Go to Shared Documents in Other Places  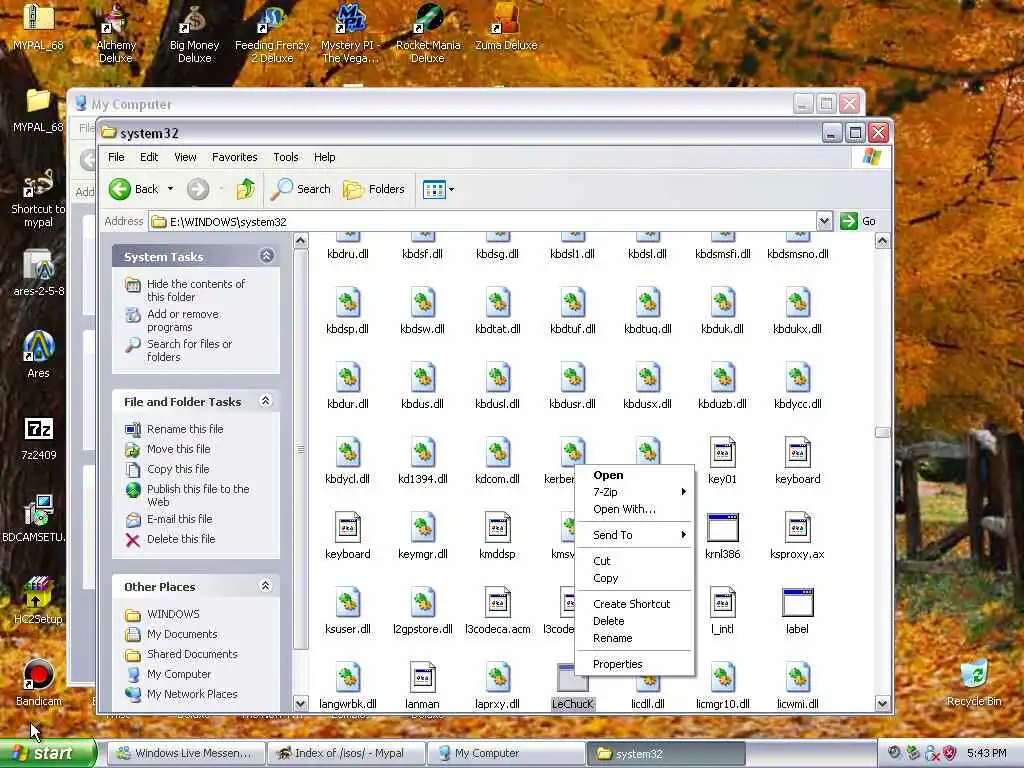coord(192,654)
